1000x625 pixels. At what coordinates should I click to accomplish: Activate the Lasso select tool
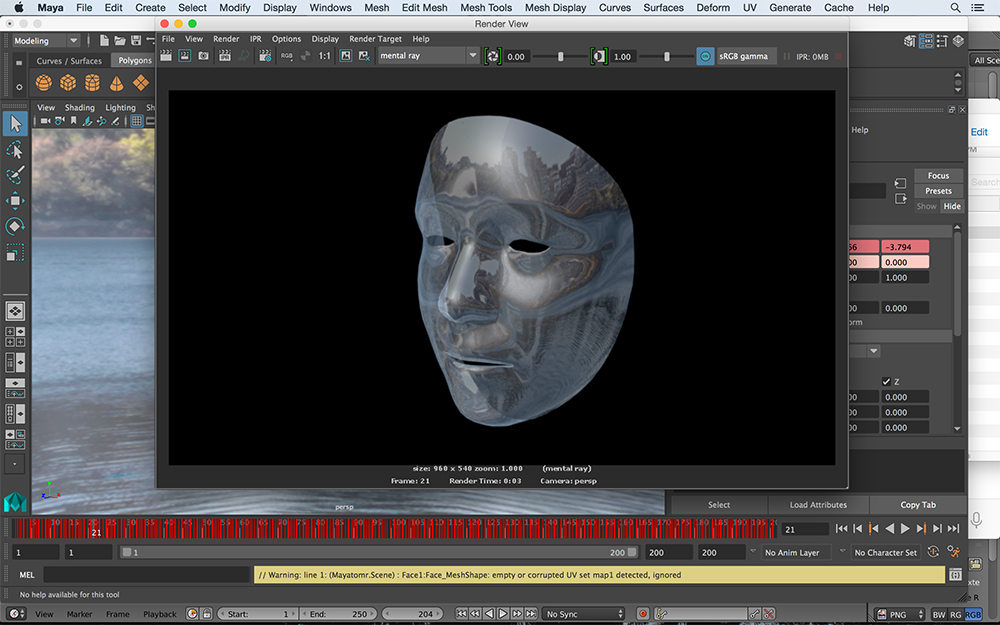coord(15,150)
